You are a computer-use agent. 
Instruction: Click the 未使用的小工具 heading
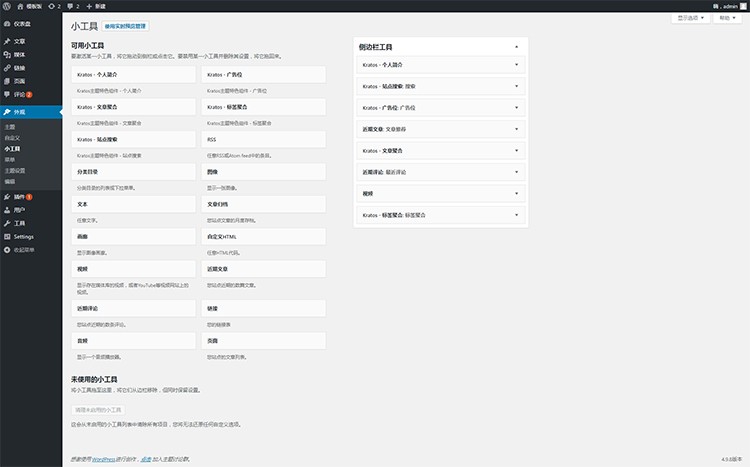[94, 379]
